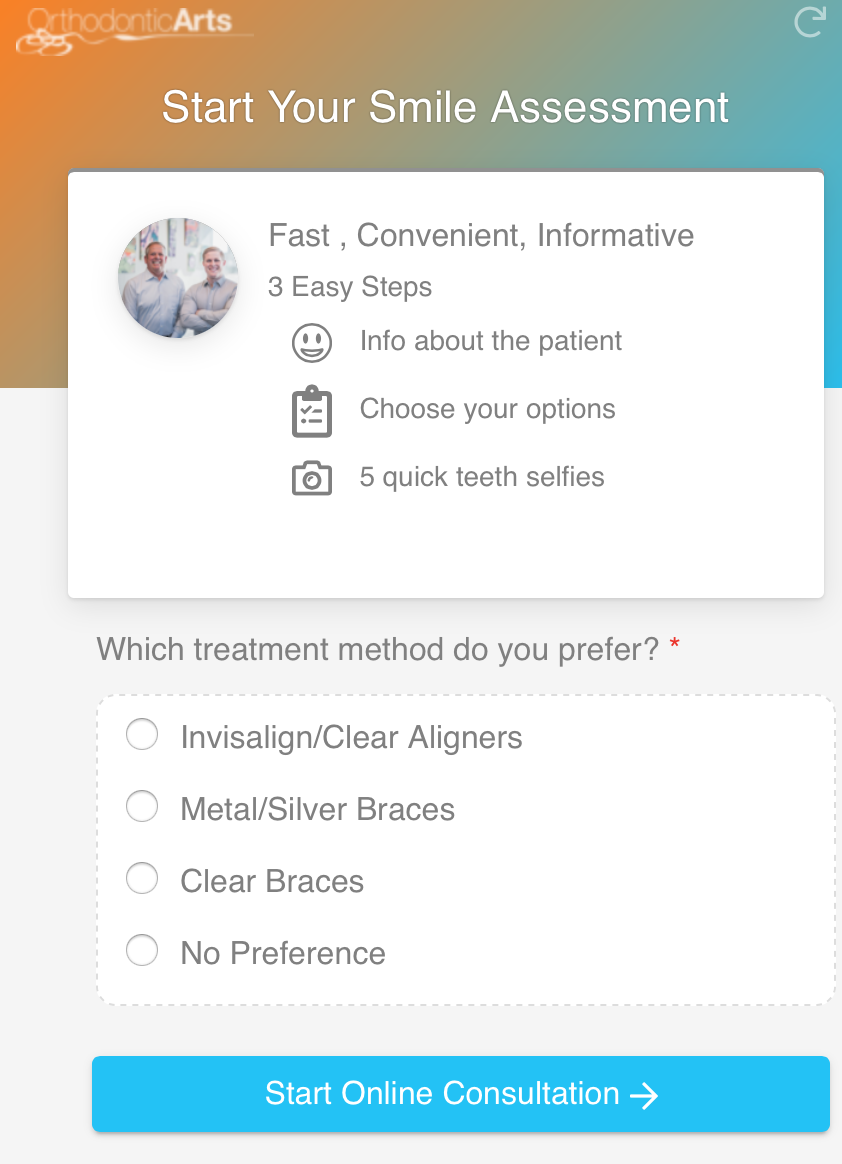The image size is (842, 1164).
Task: Click the Start Your Smile Assessment heading
Action: [x=446, y=107]
